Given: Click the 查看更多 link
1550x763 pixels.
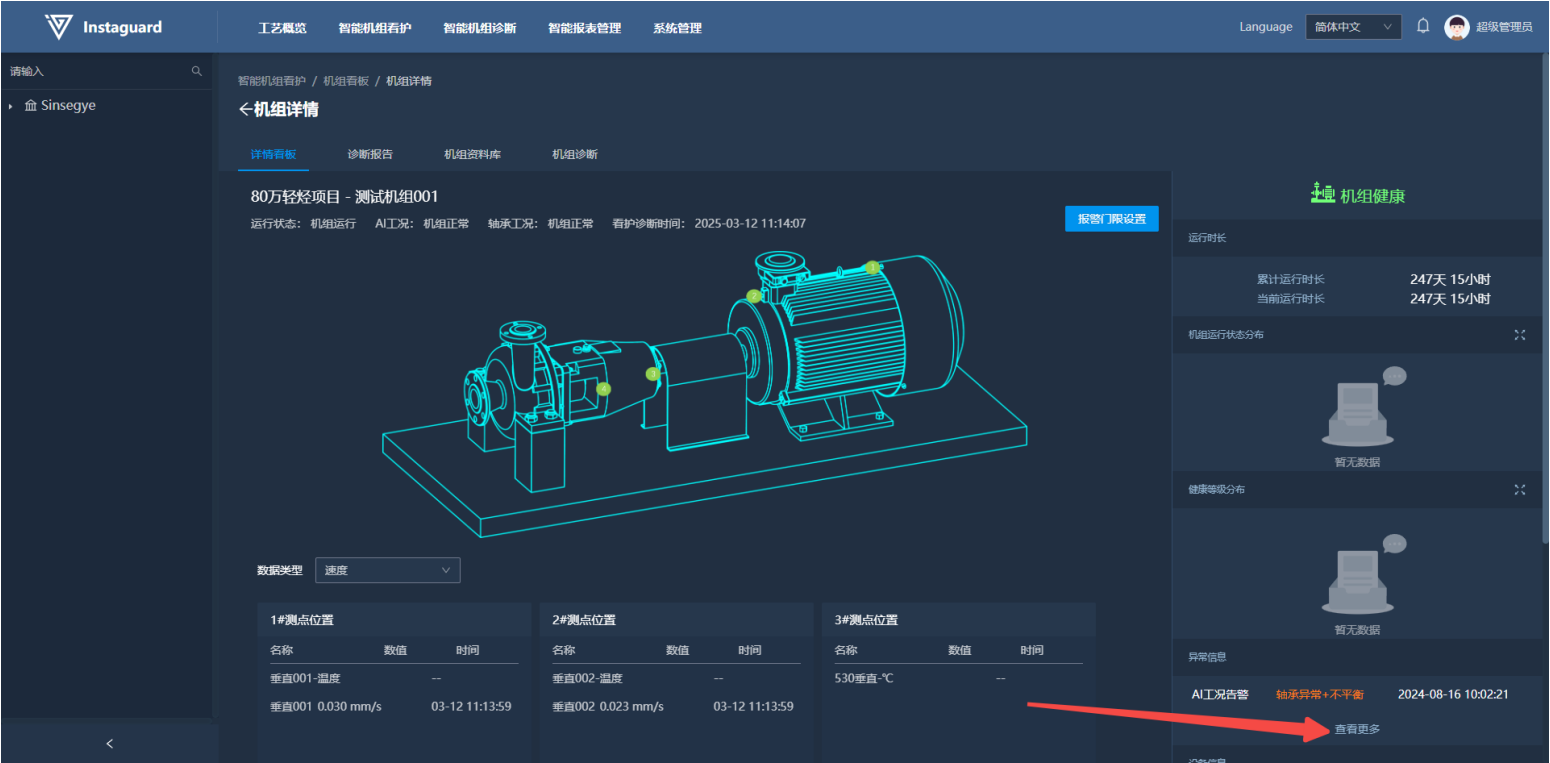Looking at the screenshot, I should click(1356, 729).
